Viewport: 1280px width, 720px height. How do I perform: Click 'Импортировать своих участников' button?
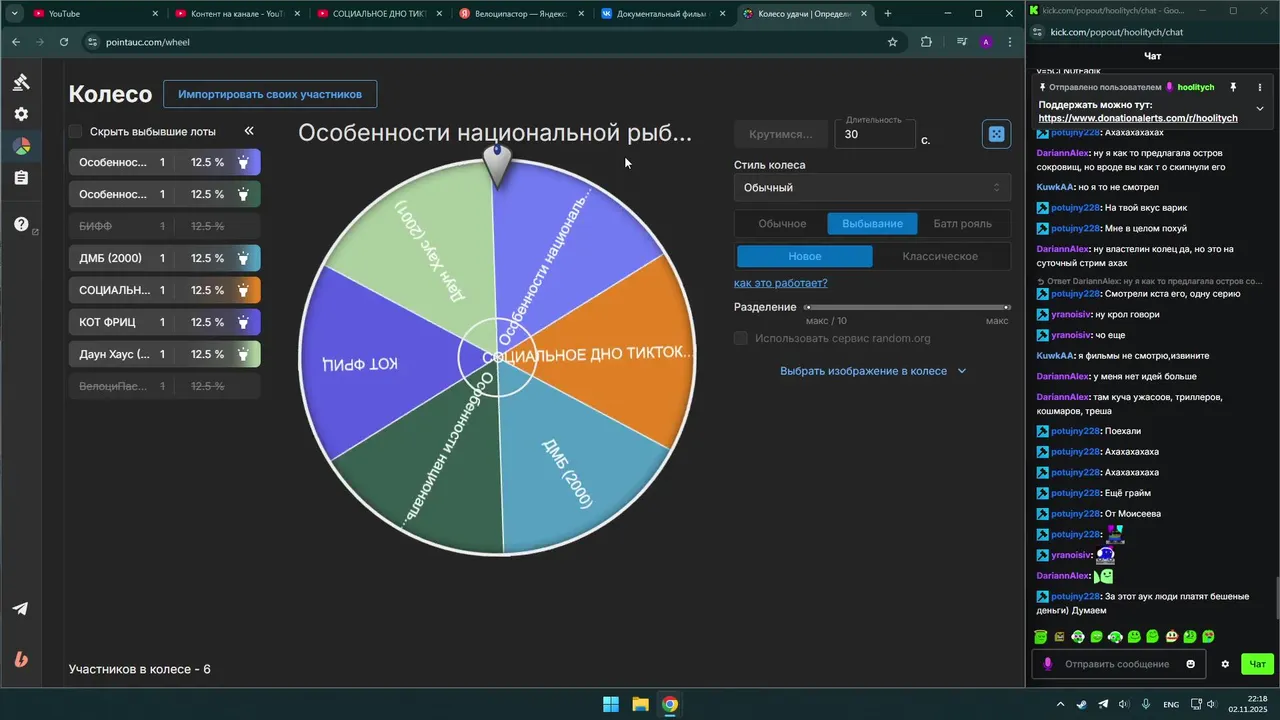(270, 94)
